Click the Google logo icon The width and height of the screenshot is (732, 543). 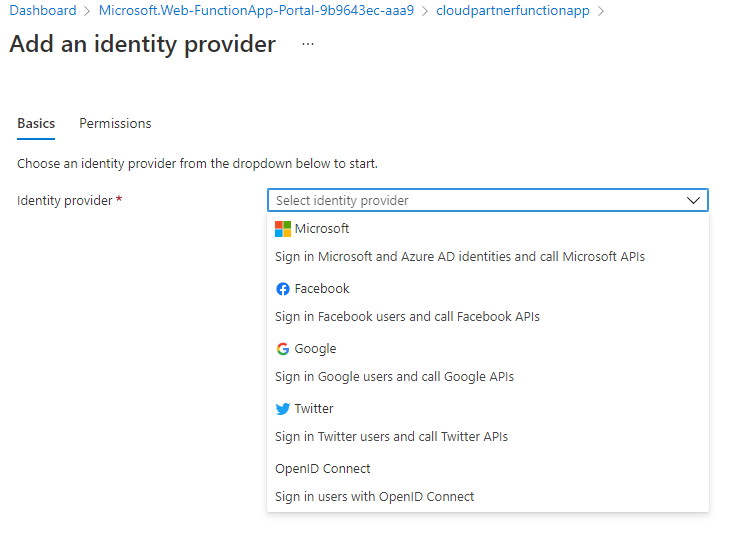(x=283, y=349)
